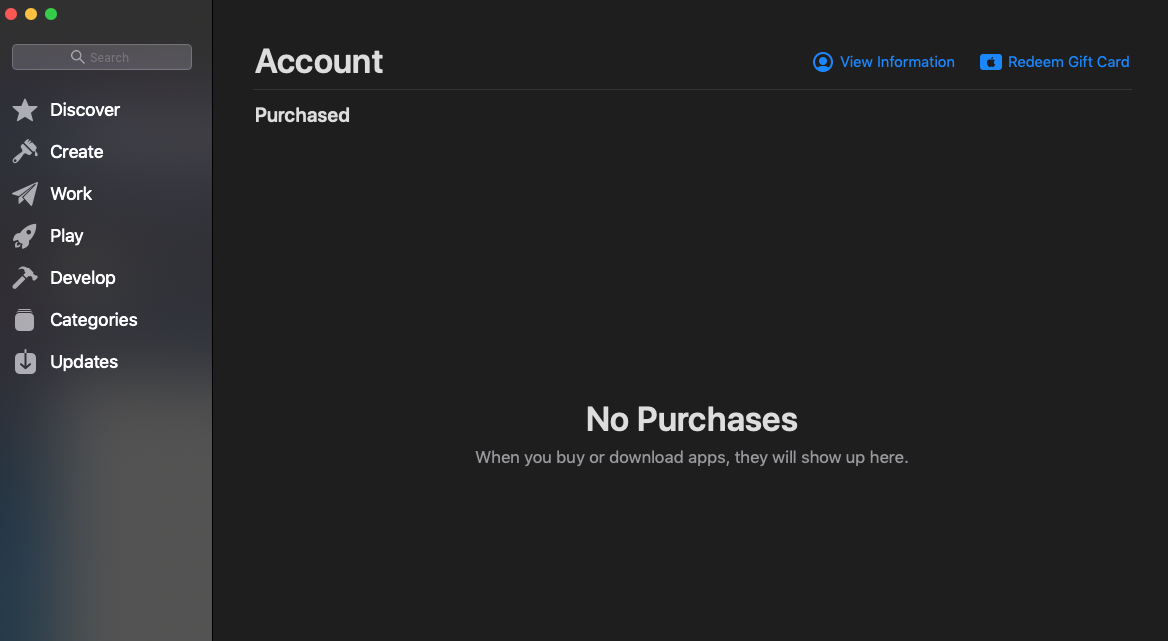Browse the Categories label in sidebar

pos(94,320)
